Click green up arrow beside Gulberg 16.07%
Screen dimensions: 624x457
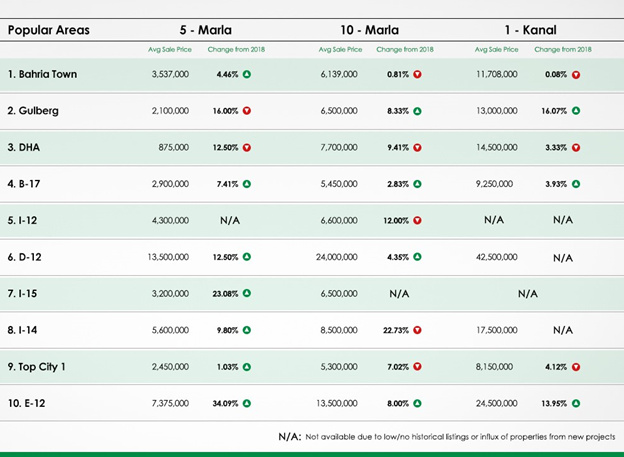576,111
